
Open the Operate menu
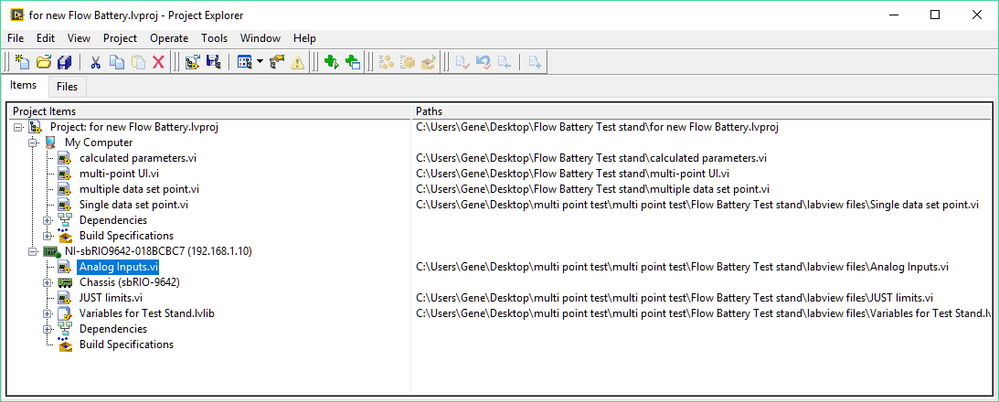click(169, 38)
